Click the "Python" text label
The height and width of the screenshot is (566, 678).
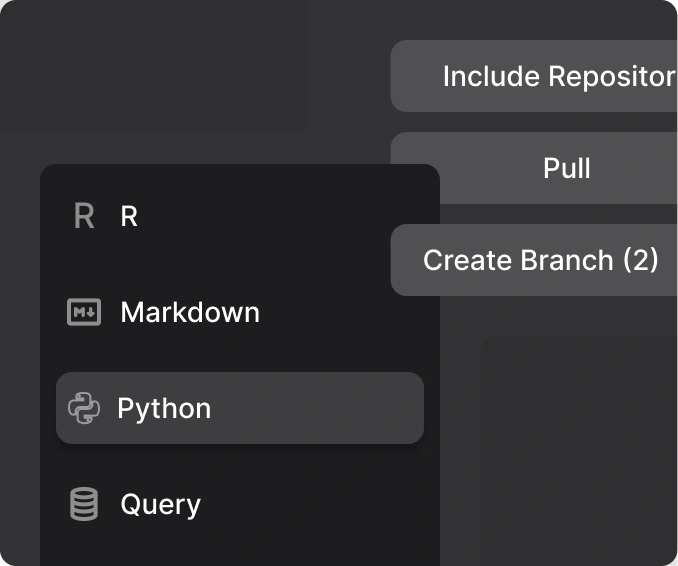tap(164, 408)
